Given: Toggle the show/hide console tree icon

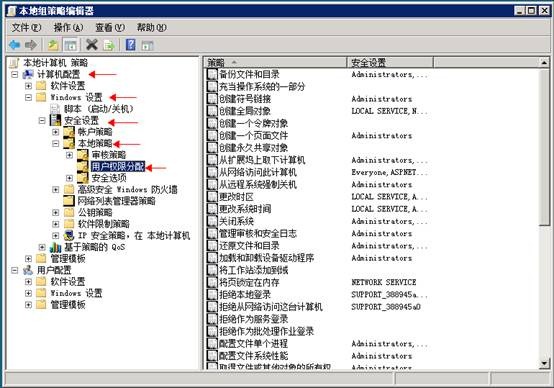Looking at the screenshot, I should pyautogui.click(x=70, y=45).
